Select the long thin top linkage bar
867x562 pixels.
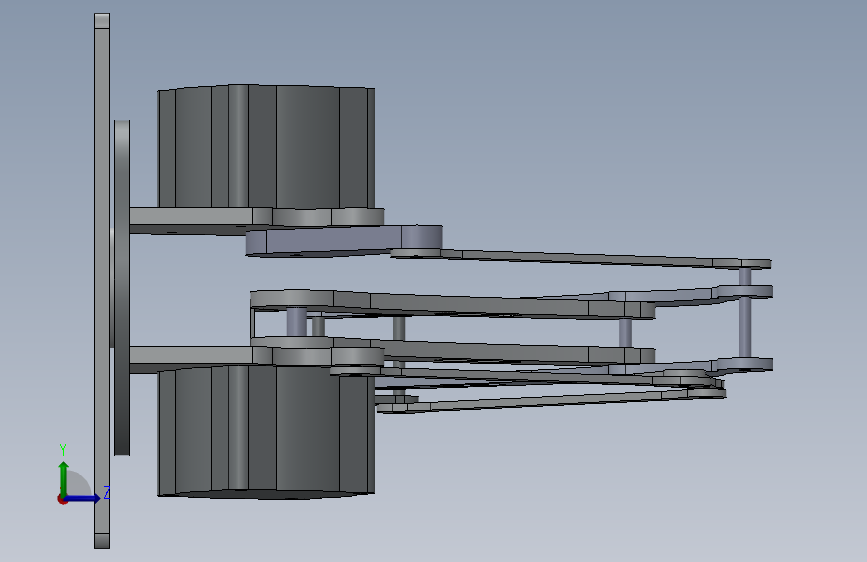pos(581,258)
